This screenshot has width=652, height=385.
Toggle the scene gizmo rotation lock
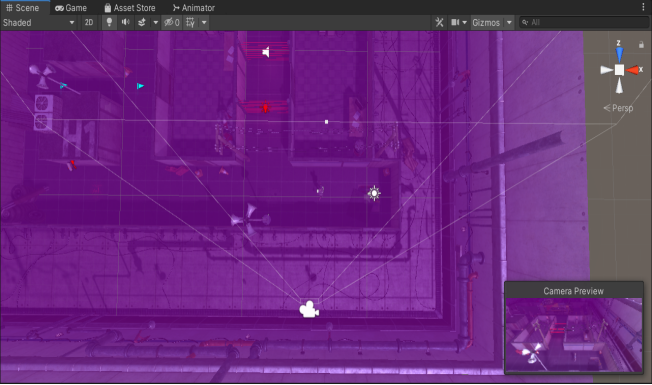click(641, 44)
